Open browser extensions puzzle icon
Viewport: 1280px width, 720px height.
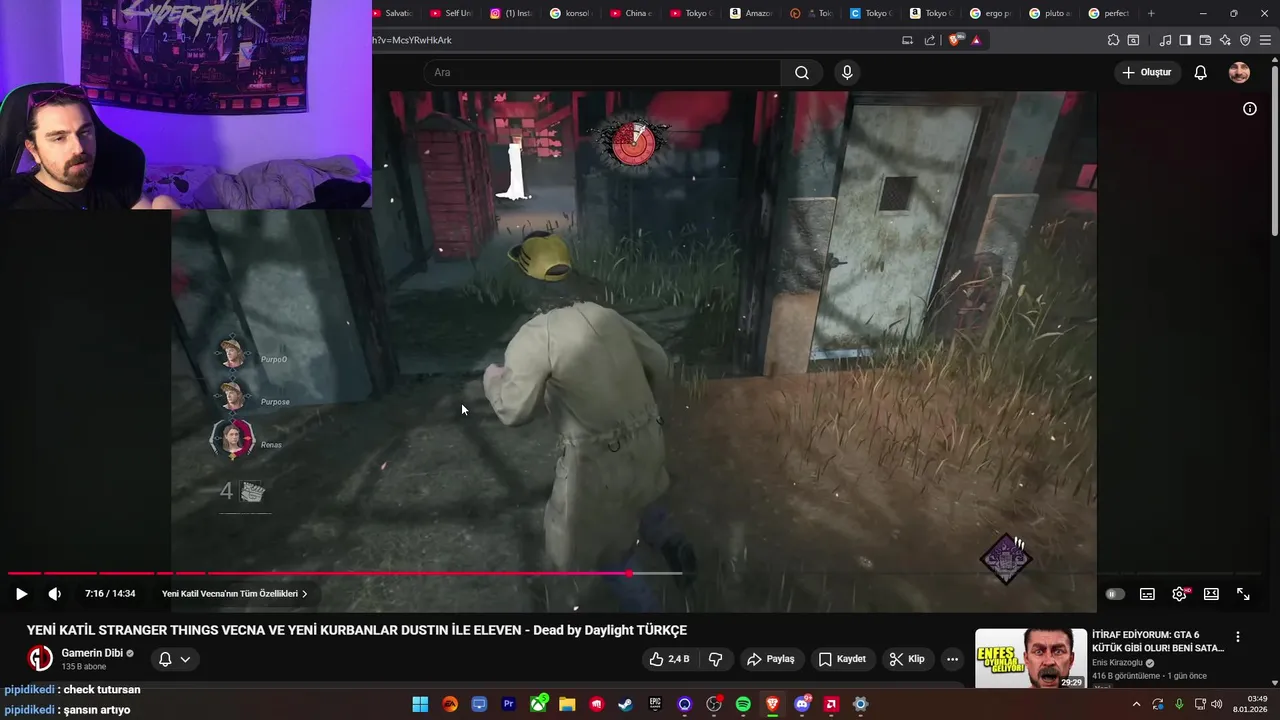coord(1113,40)
